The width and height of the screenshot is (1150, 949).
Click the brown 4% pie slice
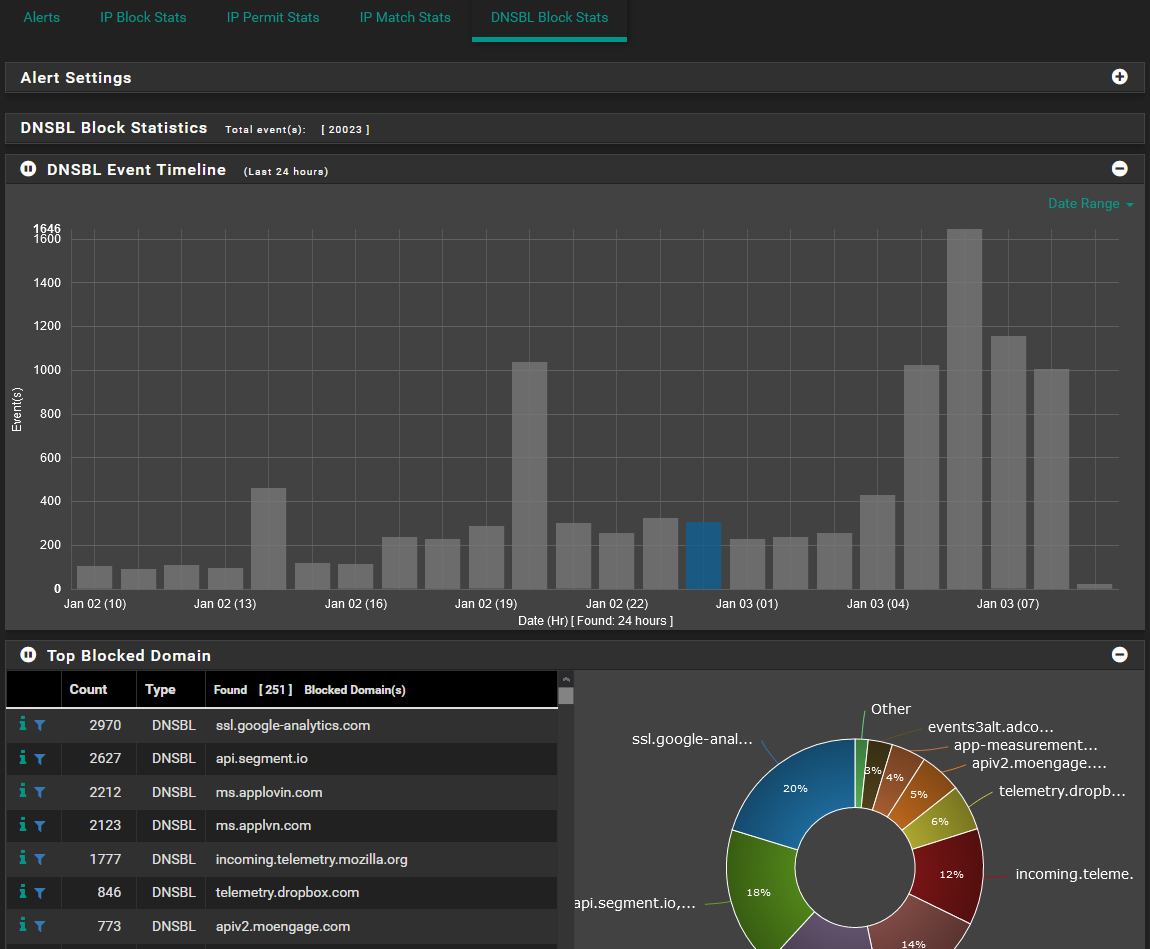[x=895, y=777]
